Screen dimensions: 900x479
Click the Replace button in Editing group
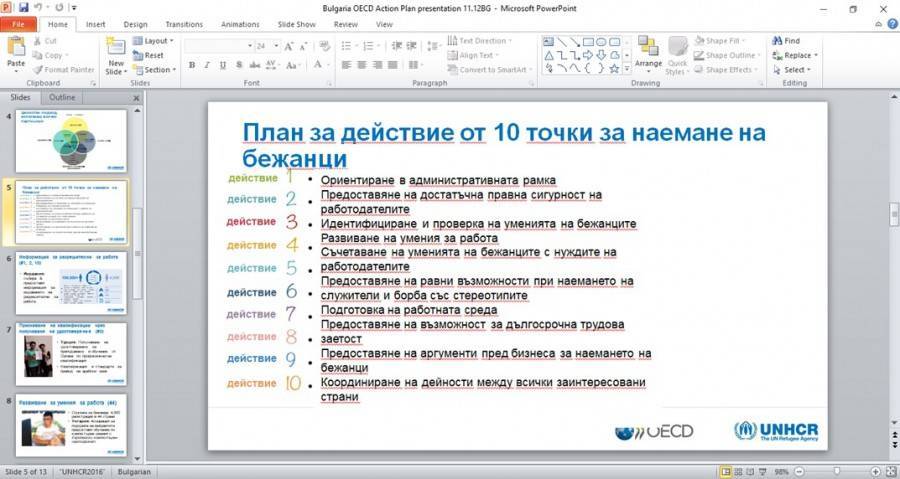(x=796, y=56)
